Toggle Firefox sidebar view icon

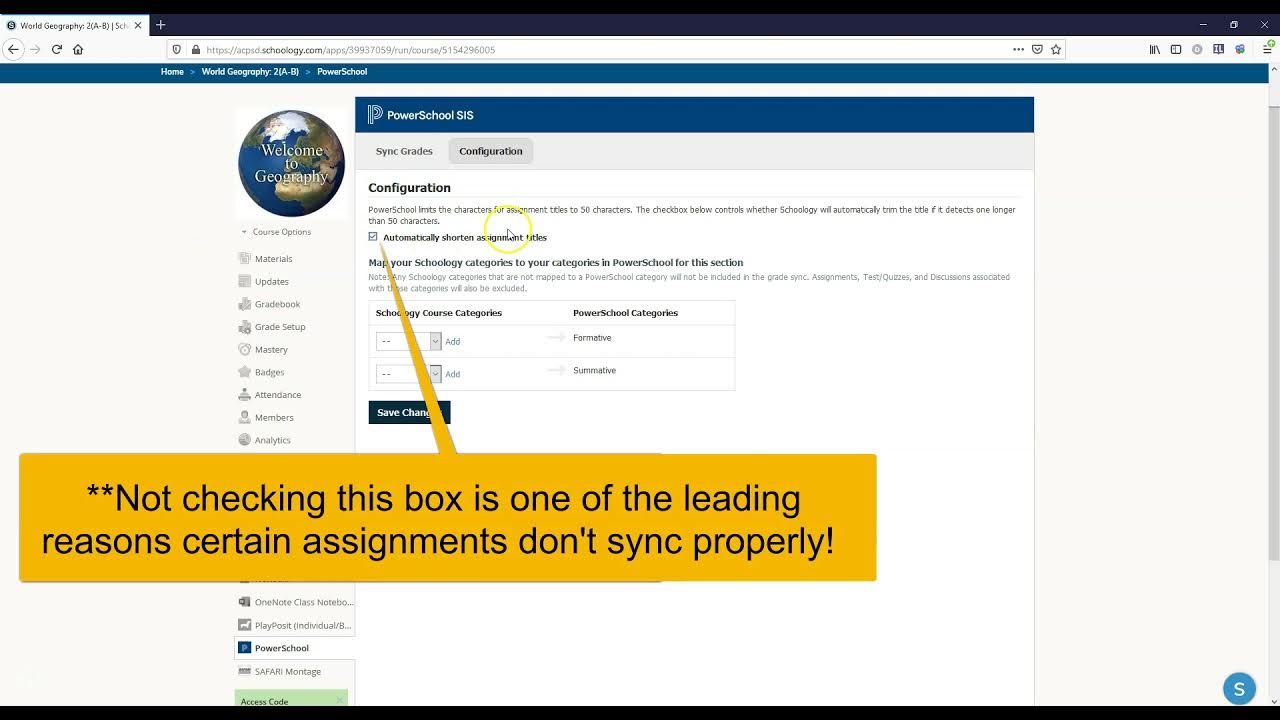point(1176,49)
